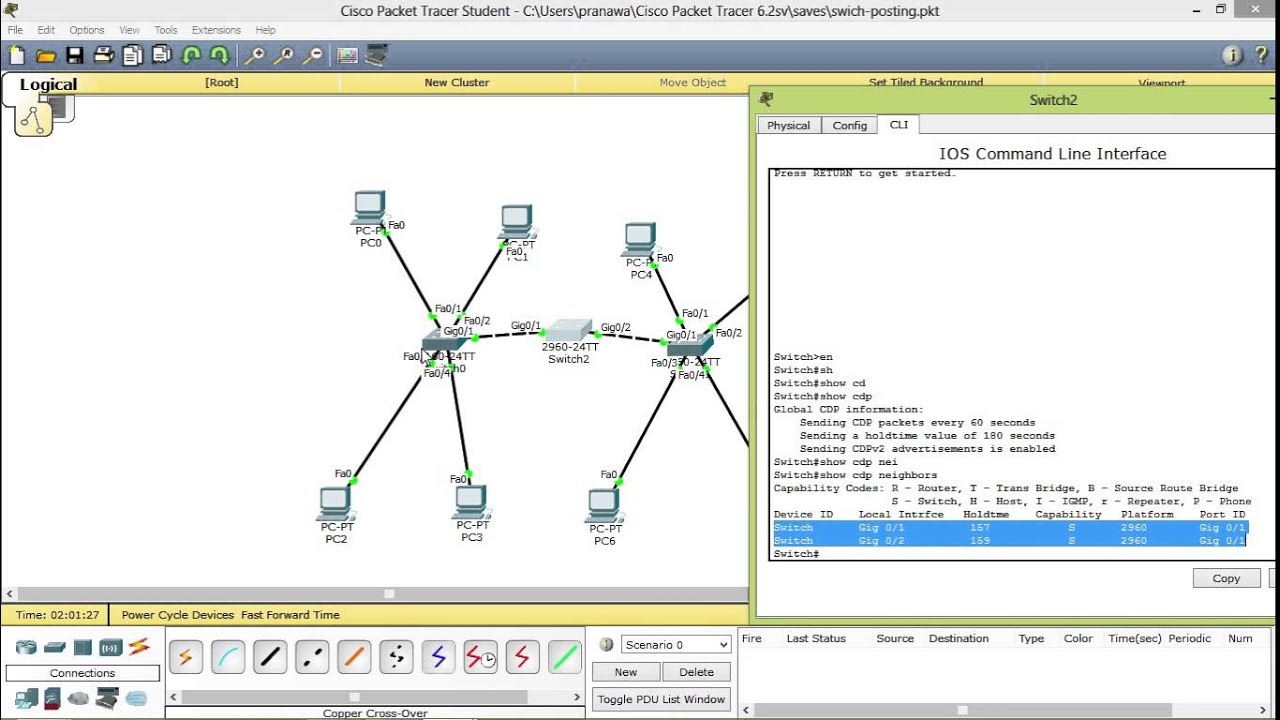Screen dimensions: 1280x720
Task: Click the PC4 computer in topology
Action: (x=640, y=240)
